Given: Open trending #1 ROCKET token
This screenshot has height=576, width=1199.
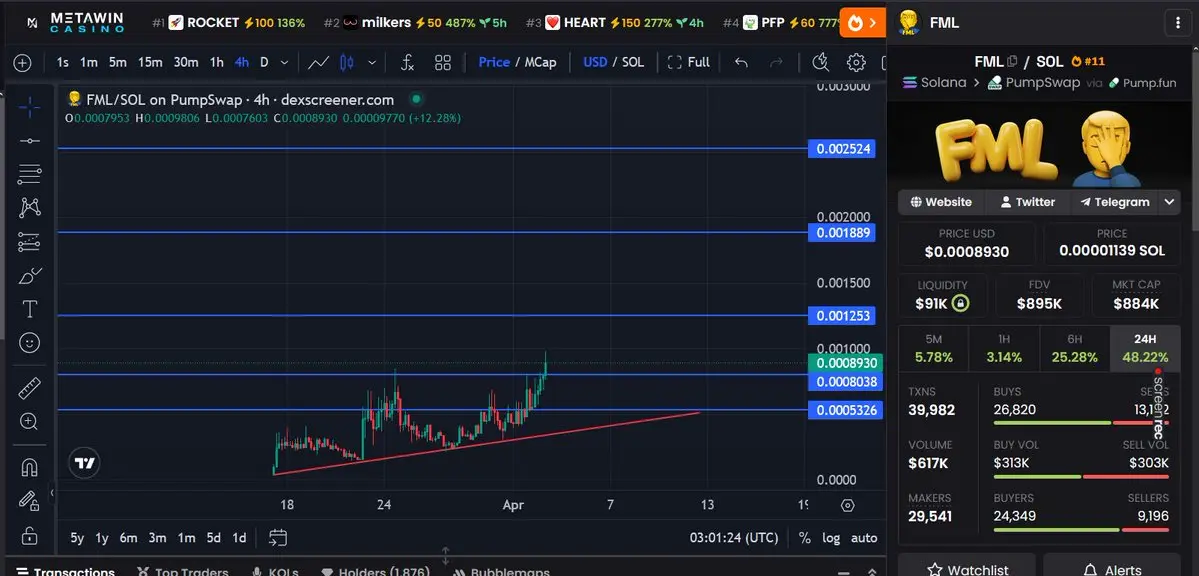Looking at the screenshot, I should 229,23.
